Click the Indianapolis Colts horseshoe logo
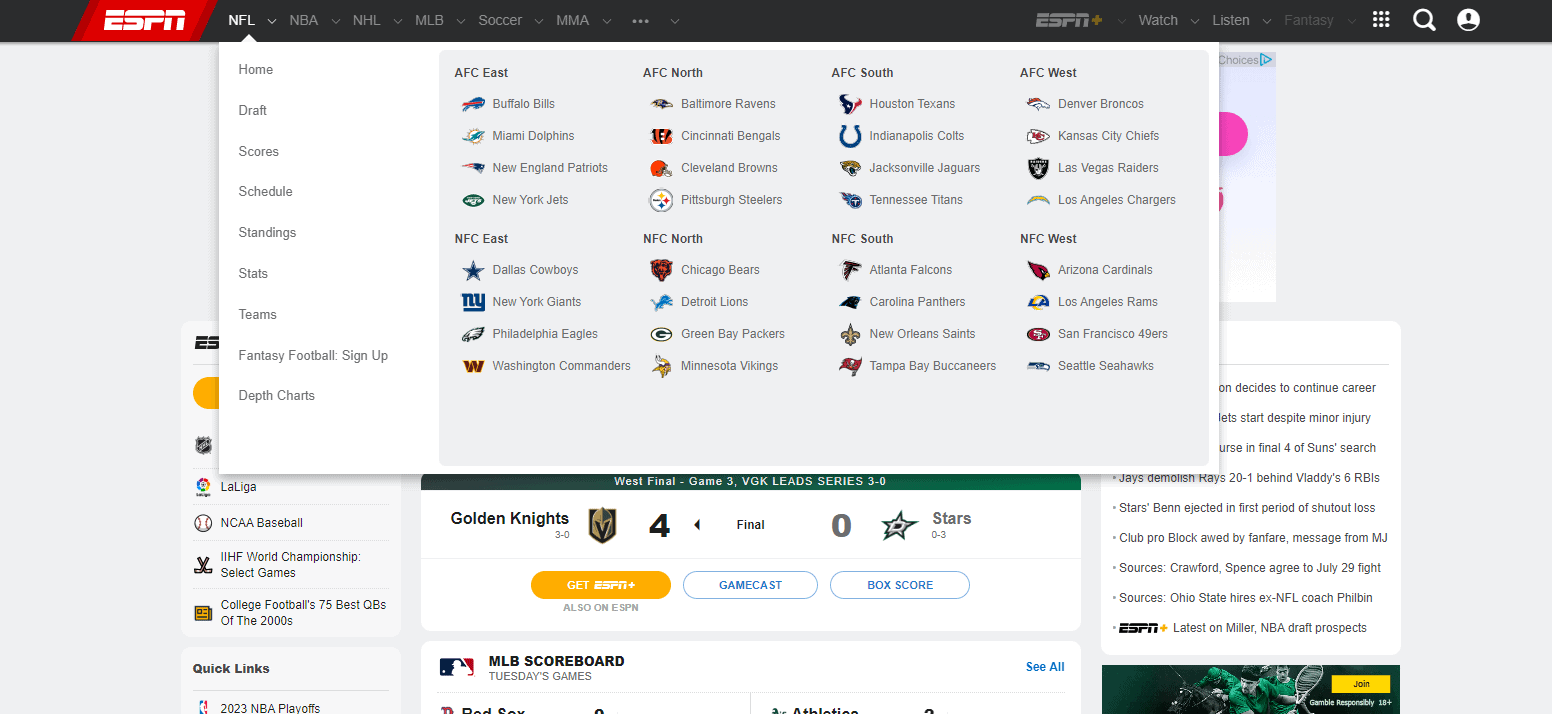Viewport: 1552px width, 714px height. (850, 136)
